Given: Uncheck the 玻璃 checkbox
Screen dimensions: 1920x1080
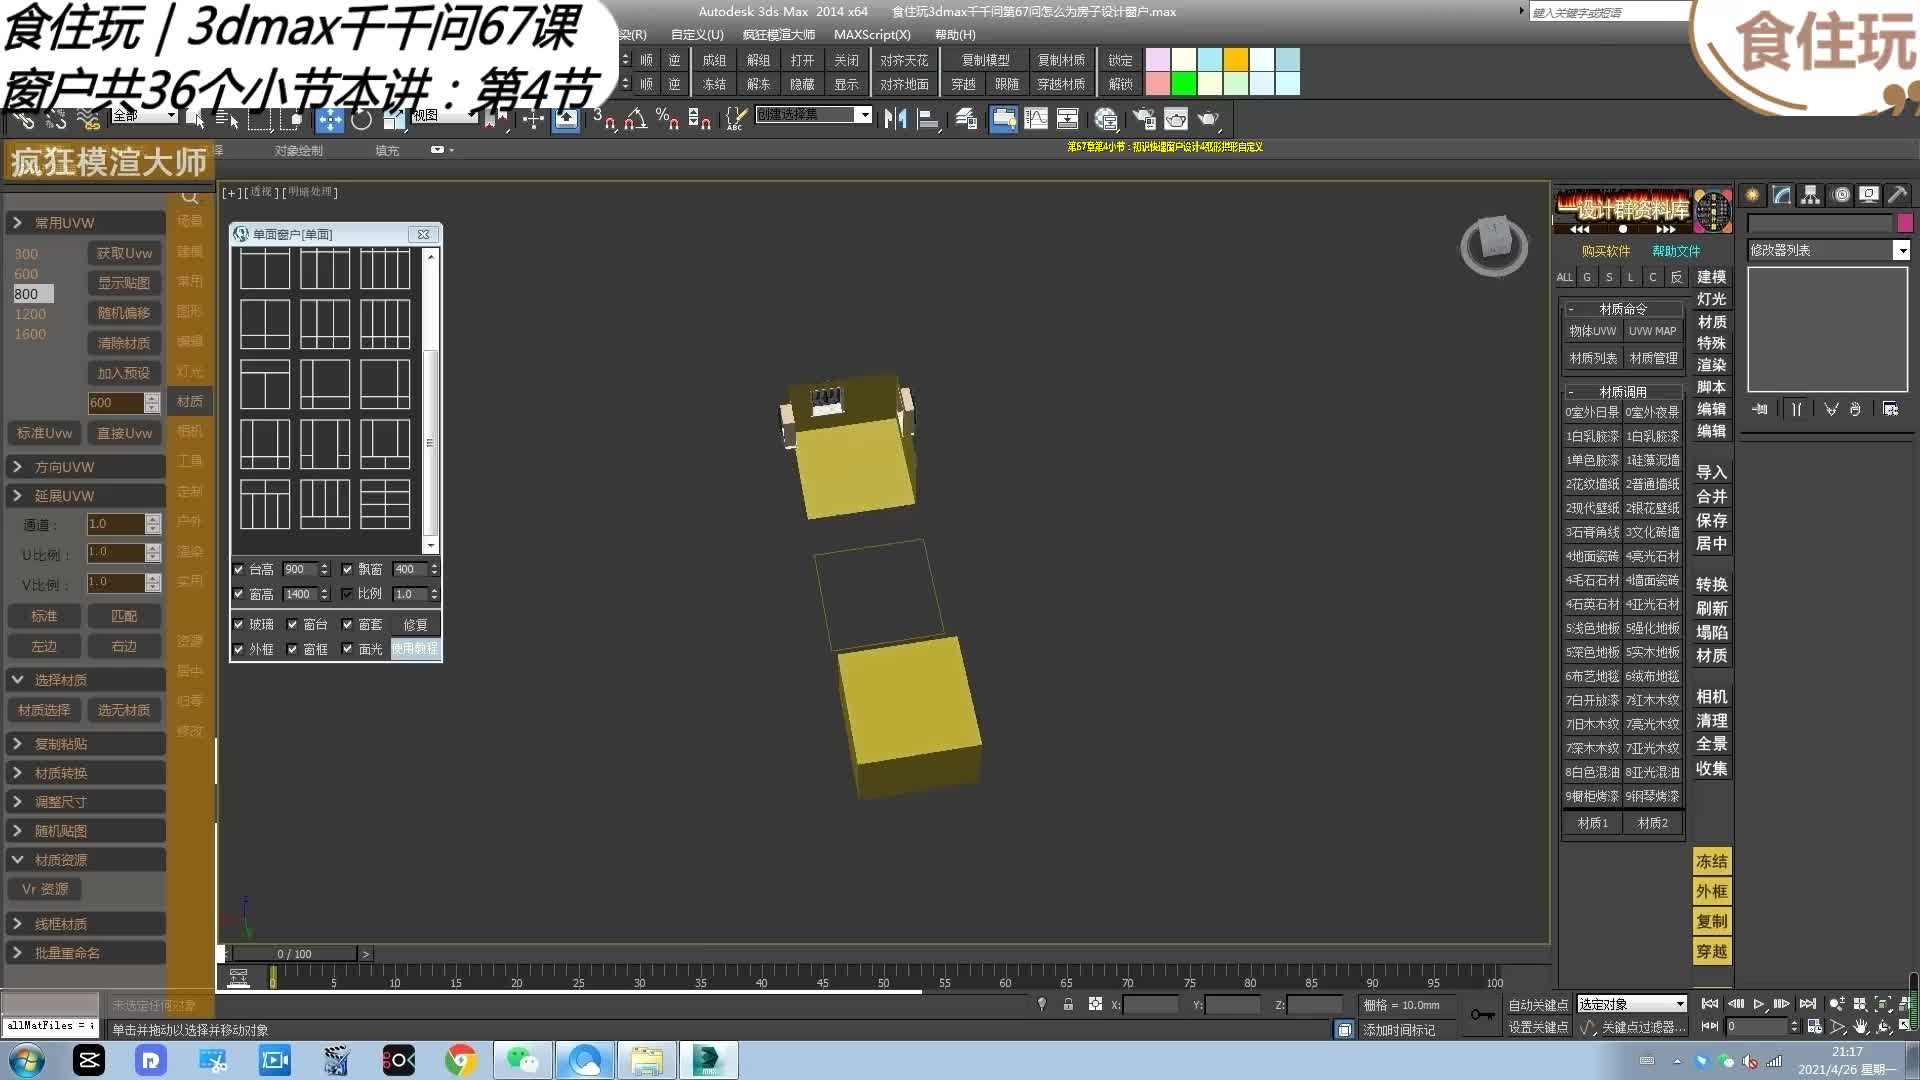Looking at the screenshot, I should pyautogui.click(x=239, y=624).
